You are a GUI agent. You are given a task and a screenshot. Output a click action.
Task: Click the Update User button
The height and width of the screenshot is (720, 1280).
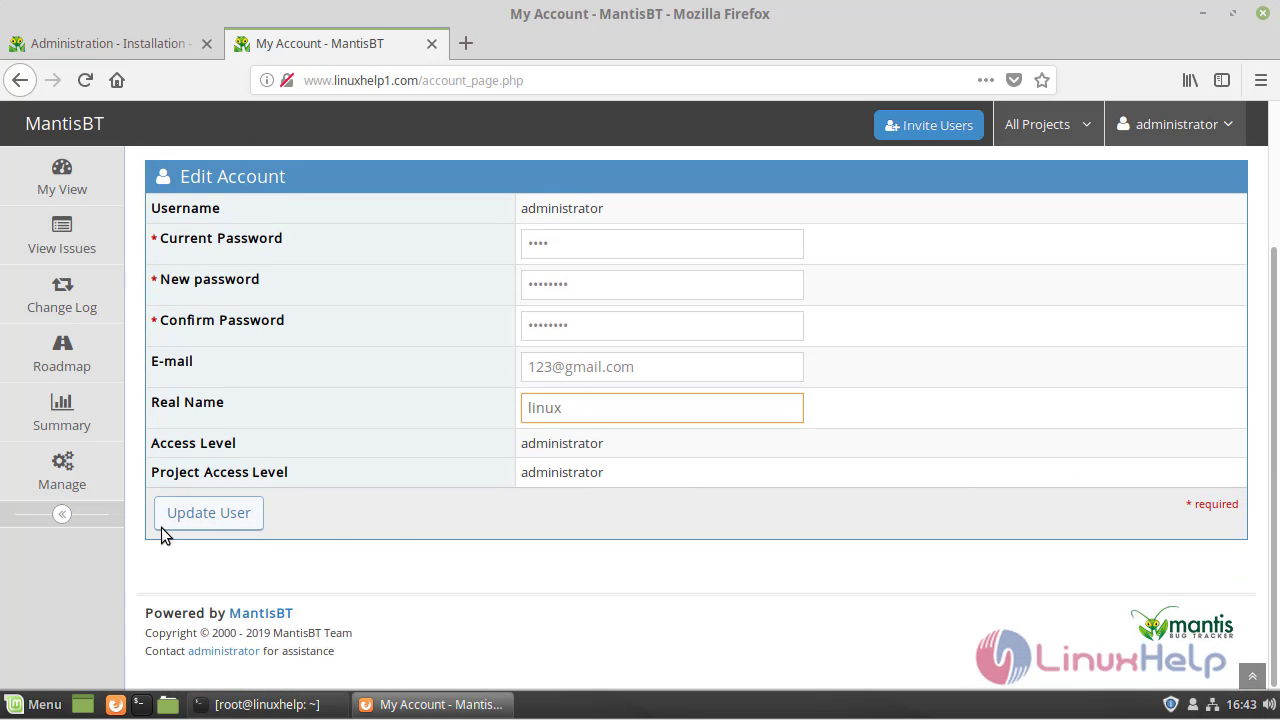[209, 513]
